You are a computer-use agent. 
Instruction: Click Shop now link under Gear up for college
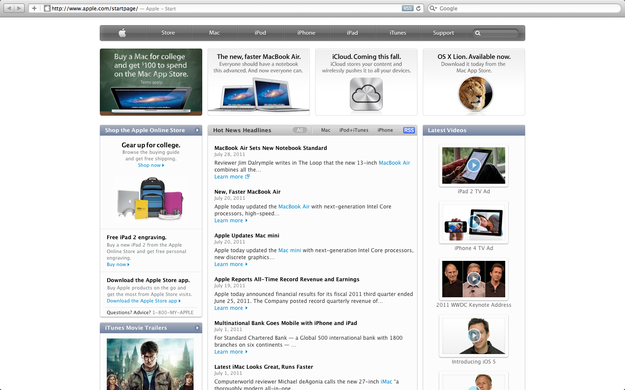(x=151, y=165)
